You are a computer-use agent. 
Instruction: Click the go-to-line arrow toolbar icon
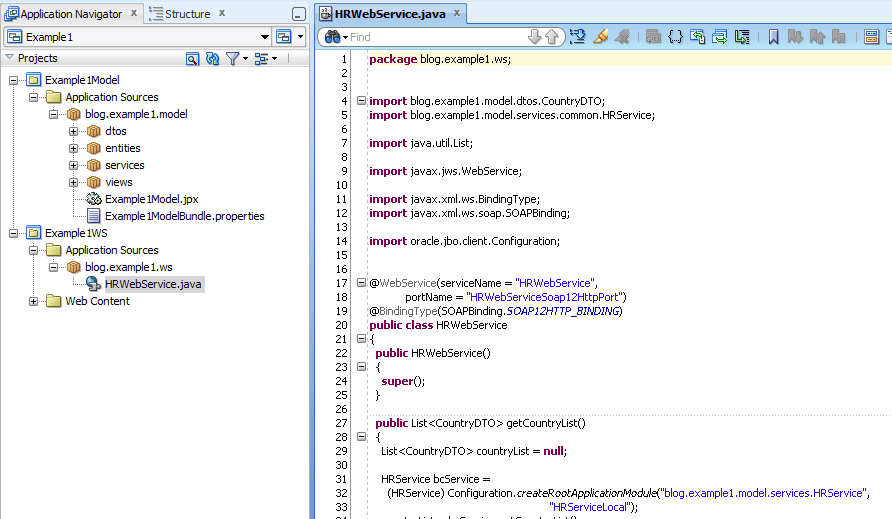point(577,37)
